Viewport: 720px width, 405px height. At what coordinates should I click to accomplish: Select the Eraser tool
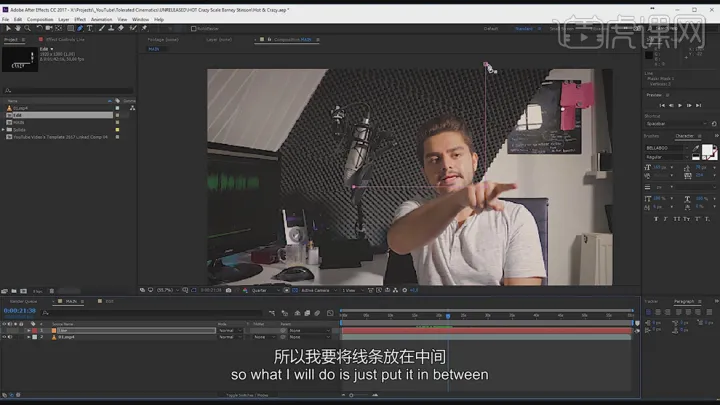pos(121,28)
